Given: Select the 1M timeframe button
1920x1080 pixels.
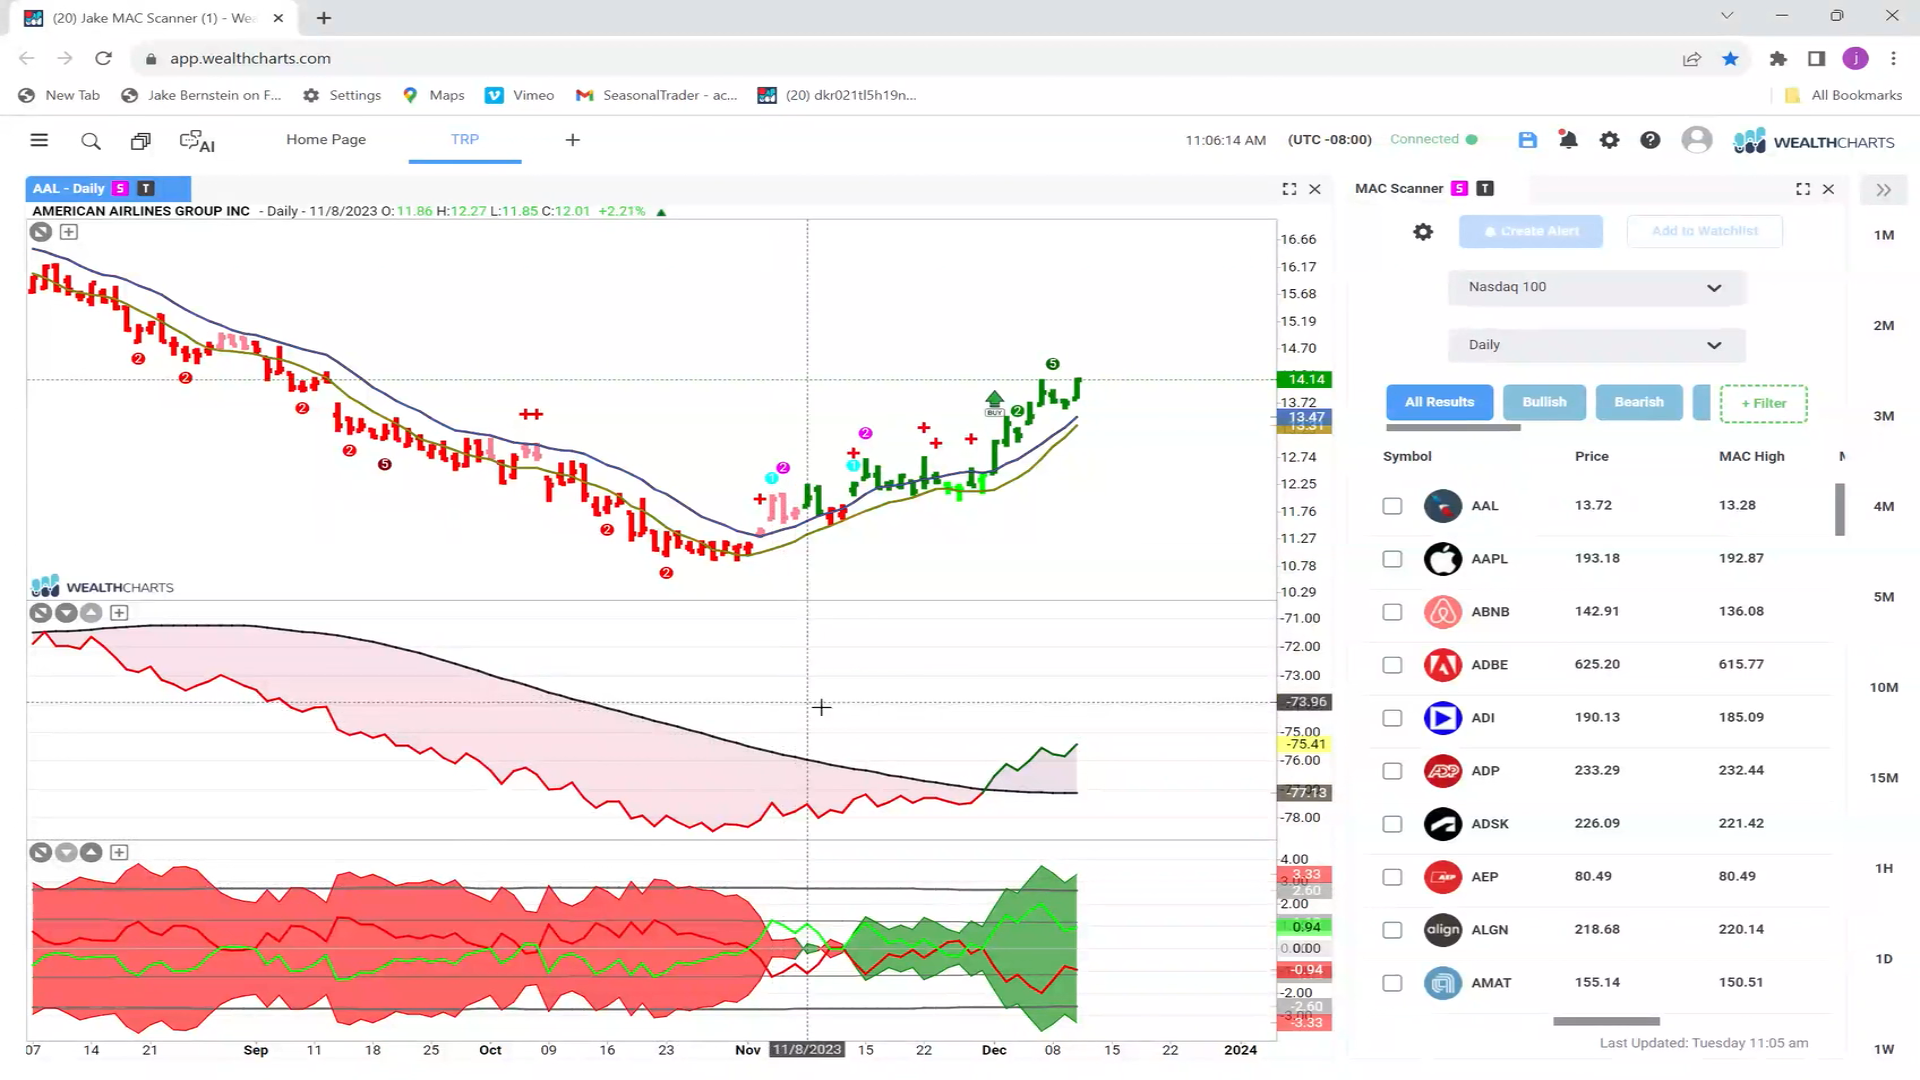Looking at the screenshot, I should (x=1884, y=235).
